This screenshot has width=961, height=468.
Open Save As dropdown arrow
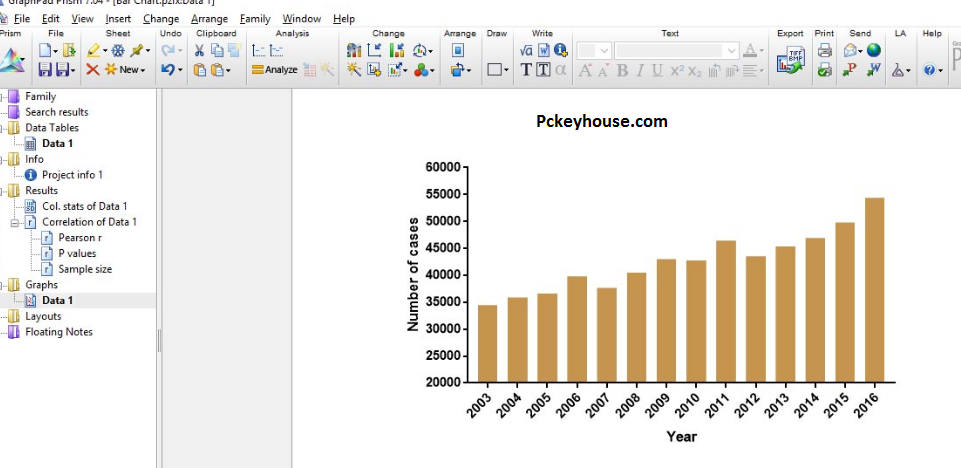coord(74,70)
